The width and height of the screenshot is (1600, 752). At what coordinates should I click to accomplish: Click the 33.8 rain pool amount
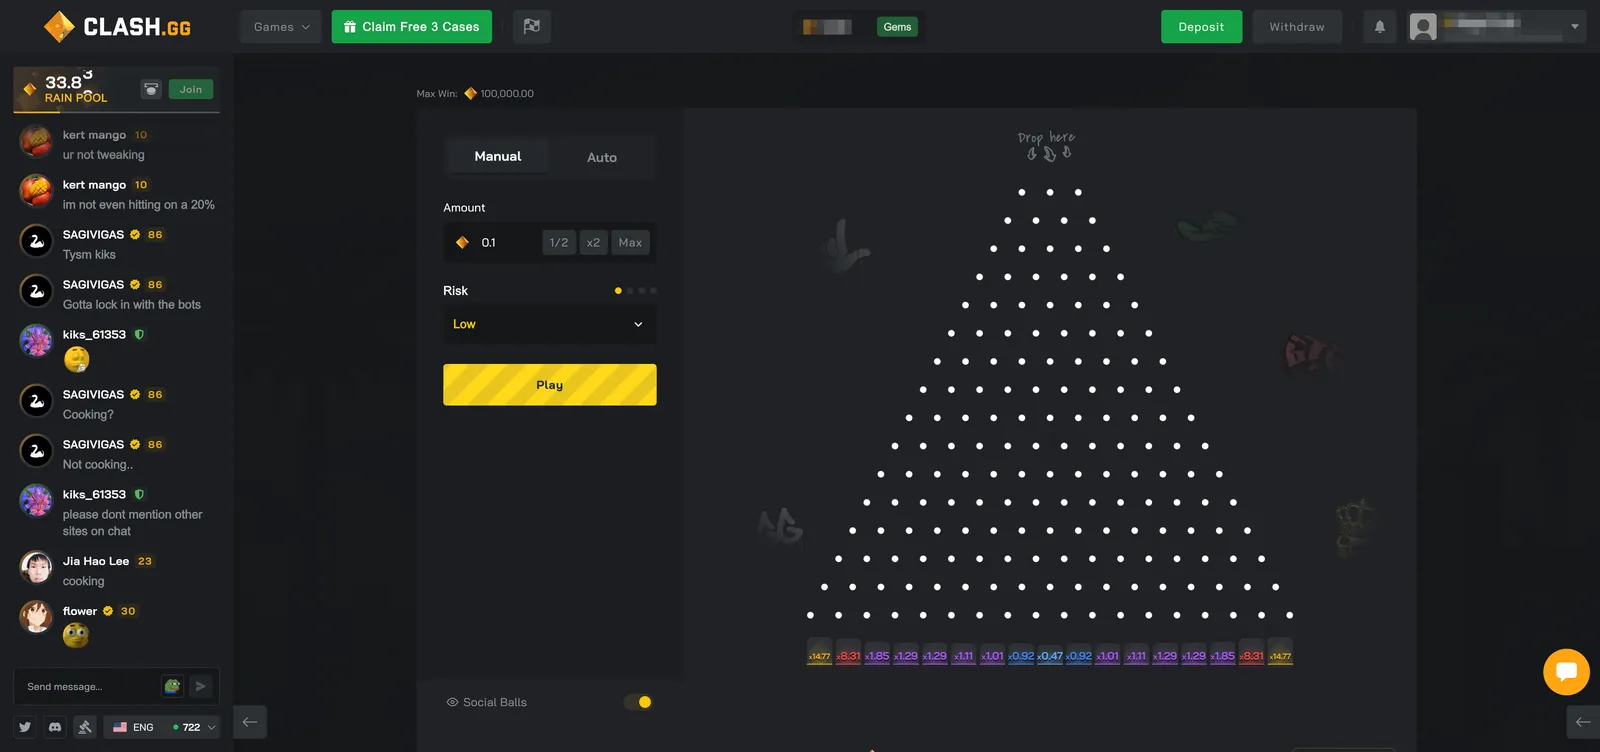(68, 81)
